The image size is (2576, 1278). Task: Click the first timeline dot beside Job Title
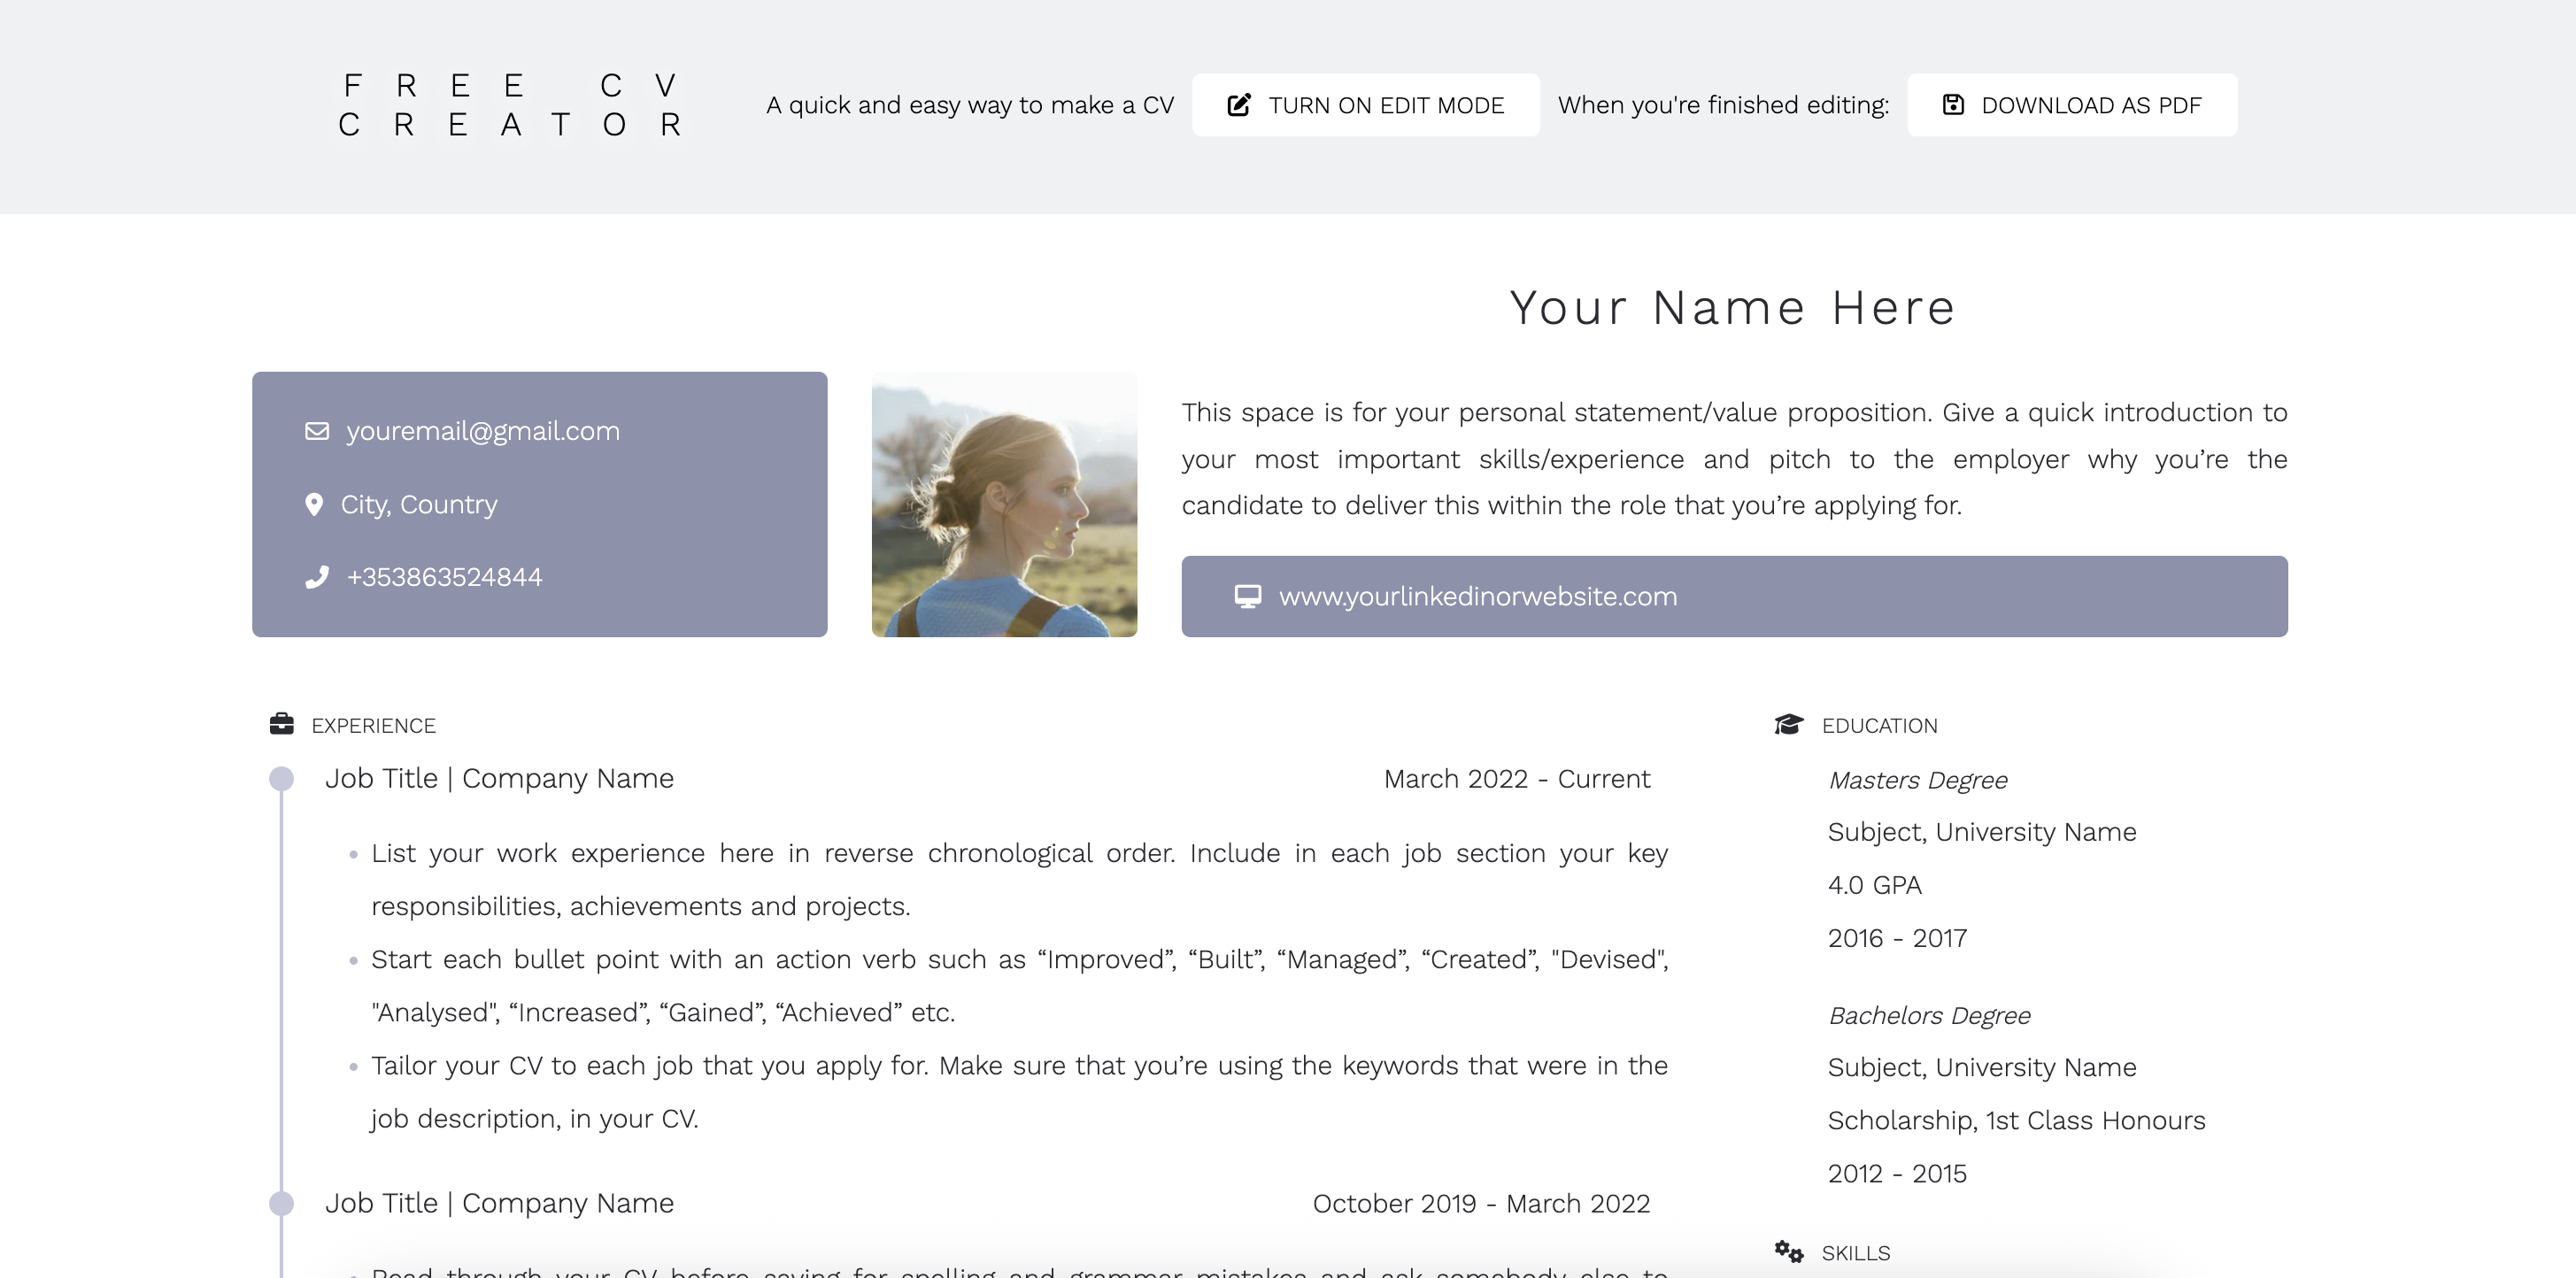tap(281, 779)
